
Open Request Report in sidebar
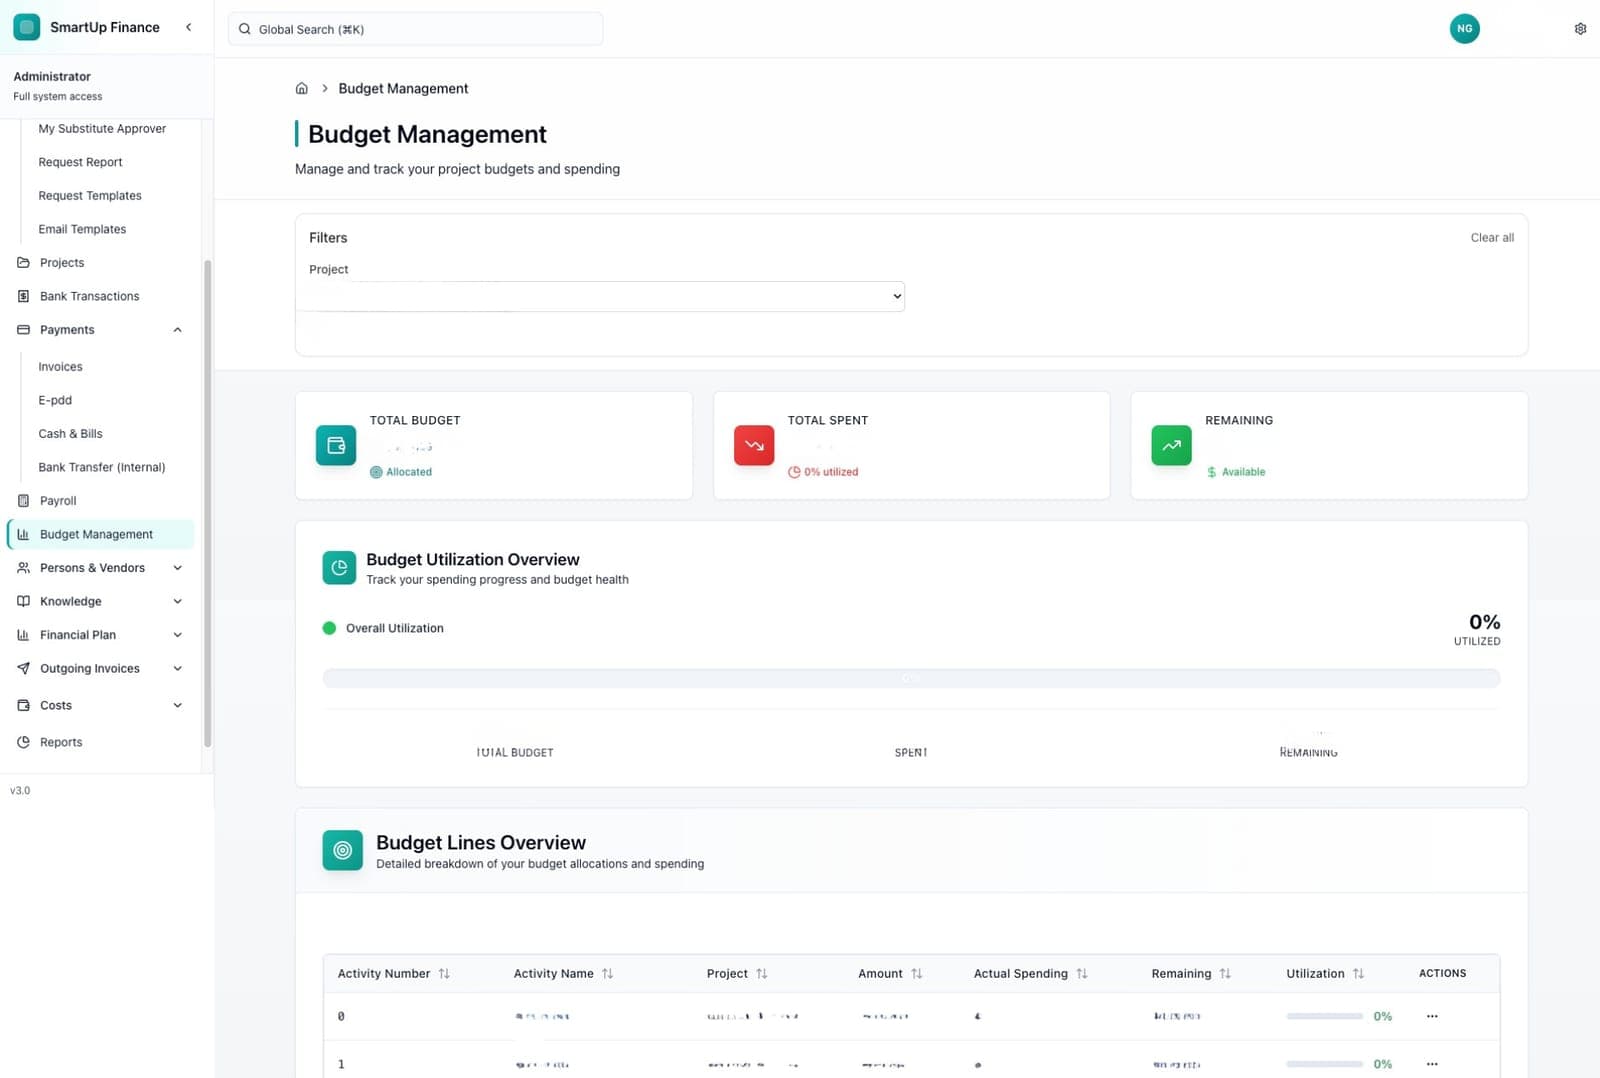[x=80, y=162]
